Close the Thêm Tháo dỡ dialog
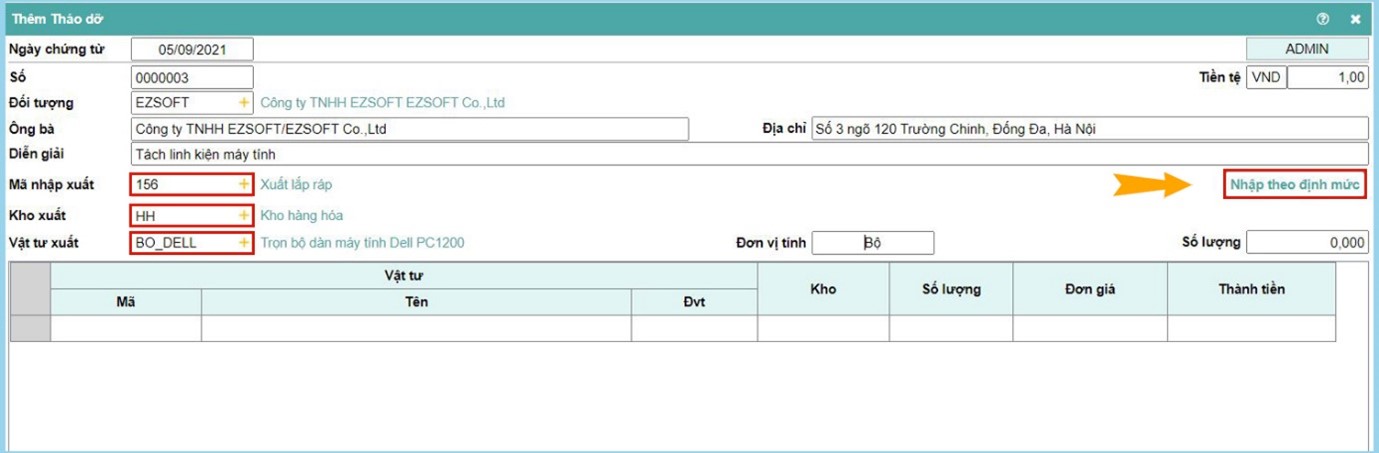 pyautogui.click(x=1355, y=19)
